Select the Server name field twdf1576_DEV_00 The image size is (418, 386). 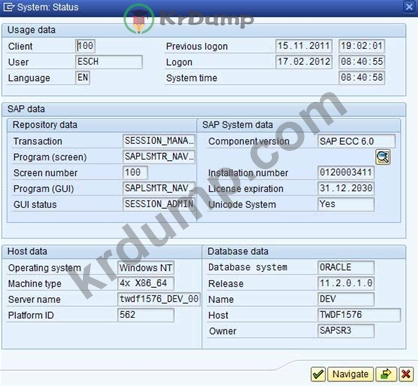coord(159,299)
